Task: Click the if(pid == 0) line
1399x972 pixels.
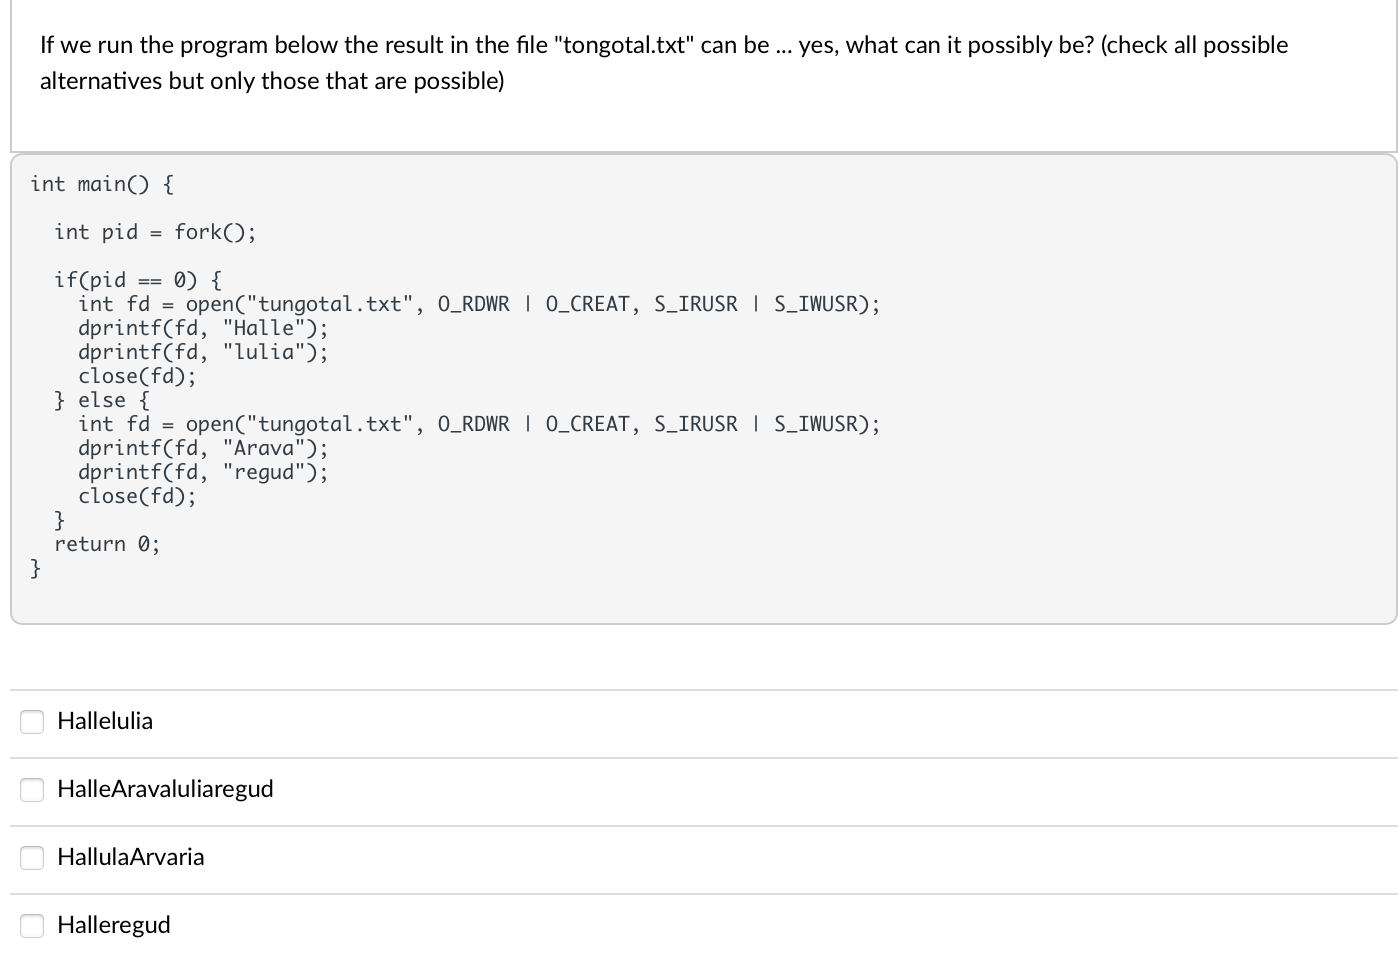Action: click(137, 279)
